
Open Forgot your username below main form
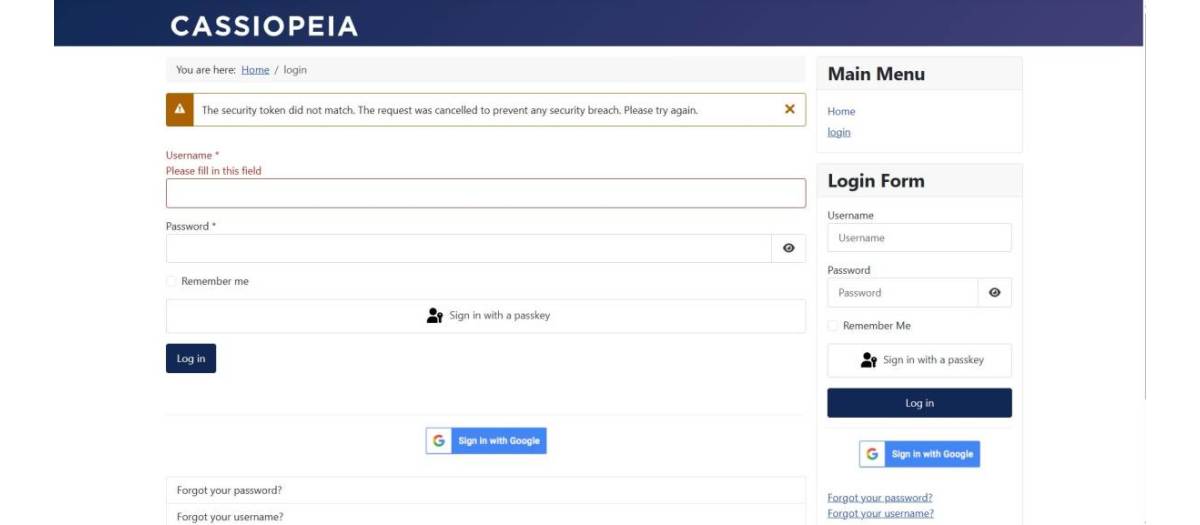[x=230, y=517]
